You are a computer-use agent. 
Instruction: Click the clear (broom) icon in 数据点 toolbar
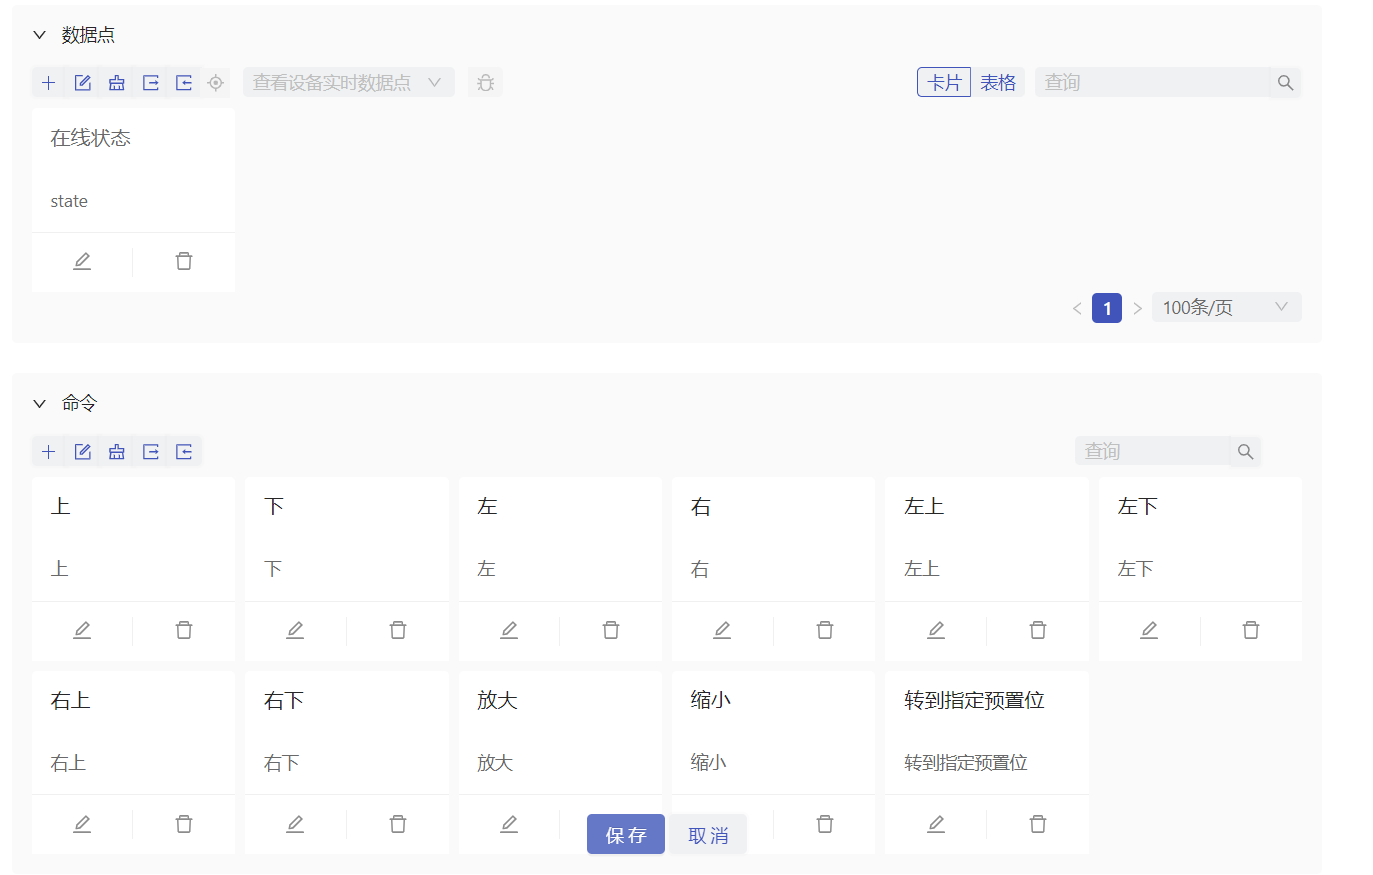[117, 83]
